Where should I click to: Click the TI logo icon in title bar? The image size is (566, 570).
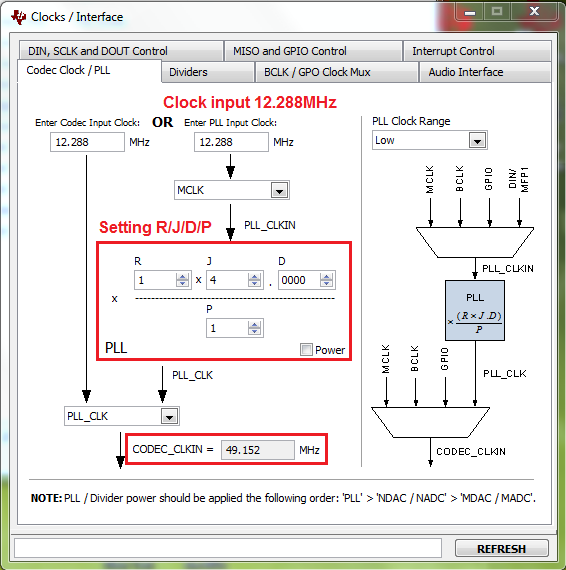[18, 17]
